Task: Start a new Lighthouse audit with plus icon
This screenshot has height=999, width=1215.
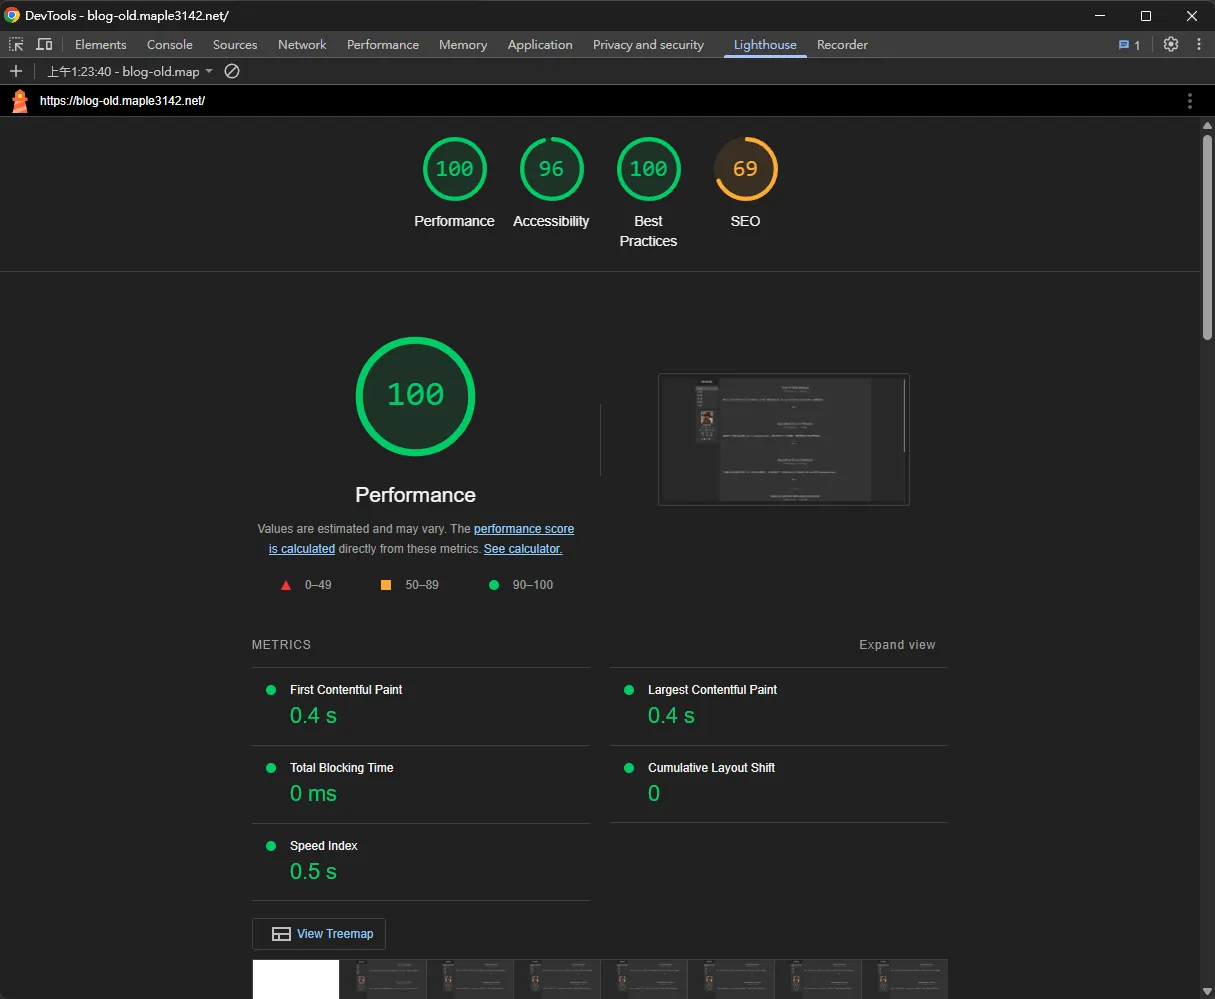Action: click(16, 71)
